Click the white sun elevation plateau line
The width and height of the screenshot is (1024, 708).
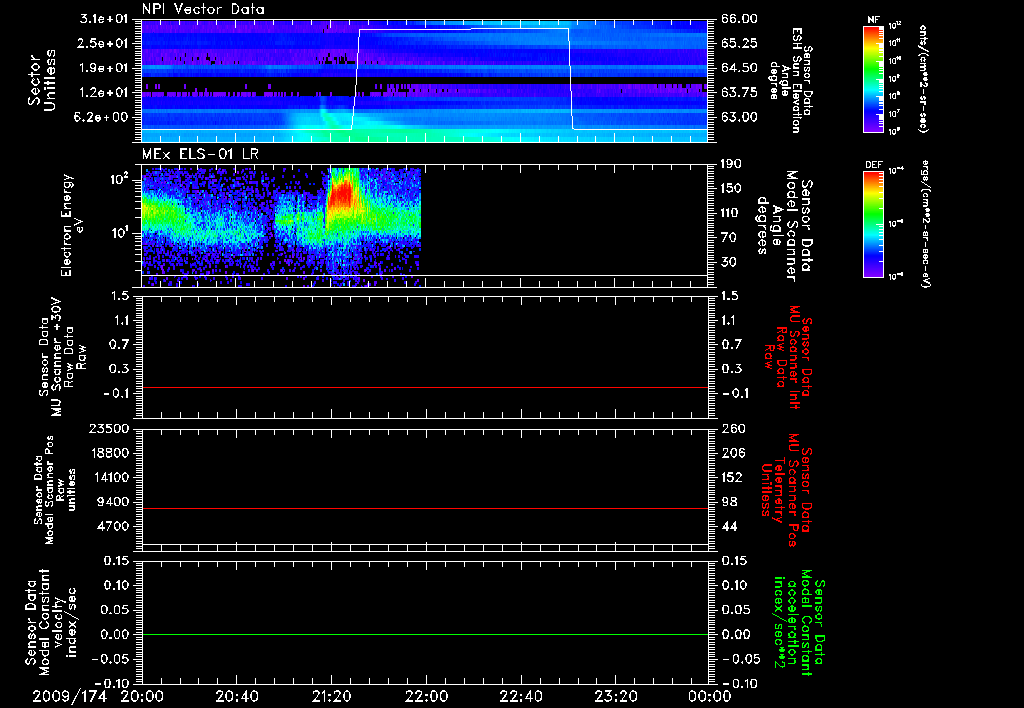[464, 29]
